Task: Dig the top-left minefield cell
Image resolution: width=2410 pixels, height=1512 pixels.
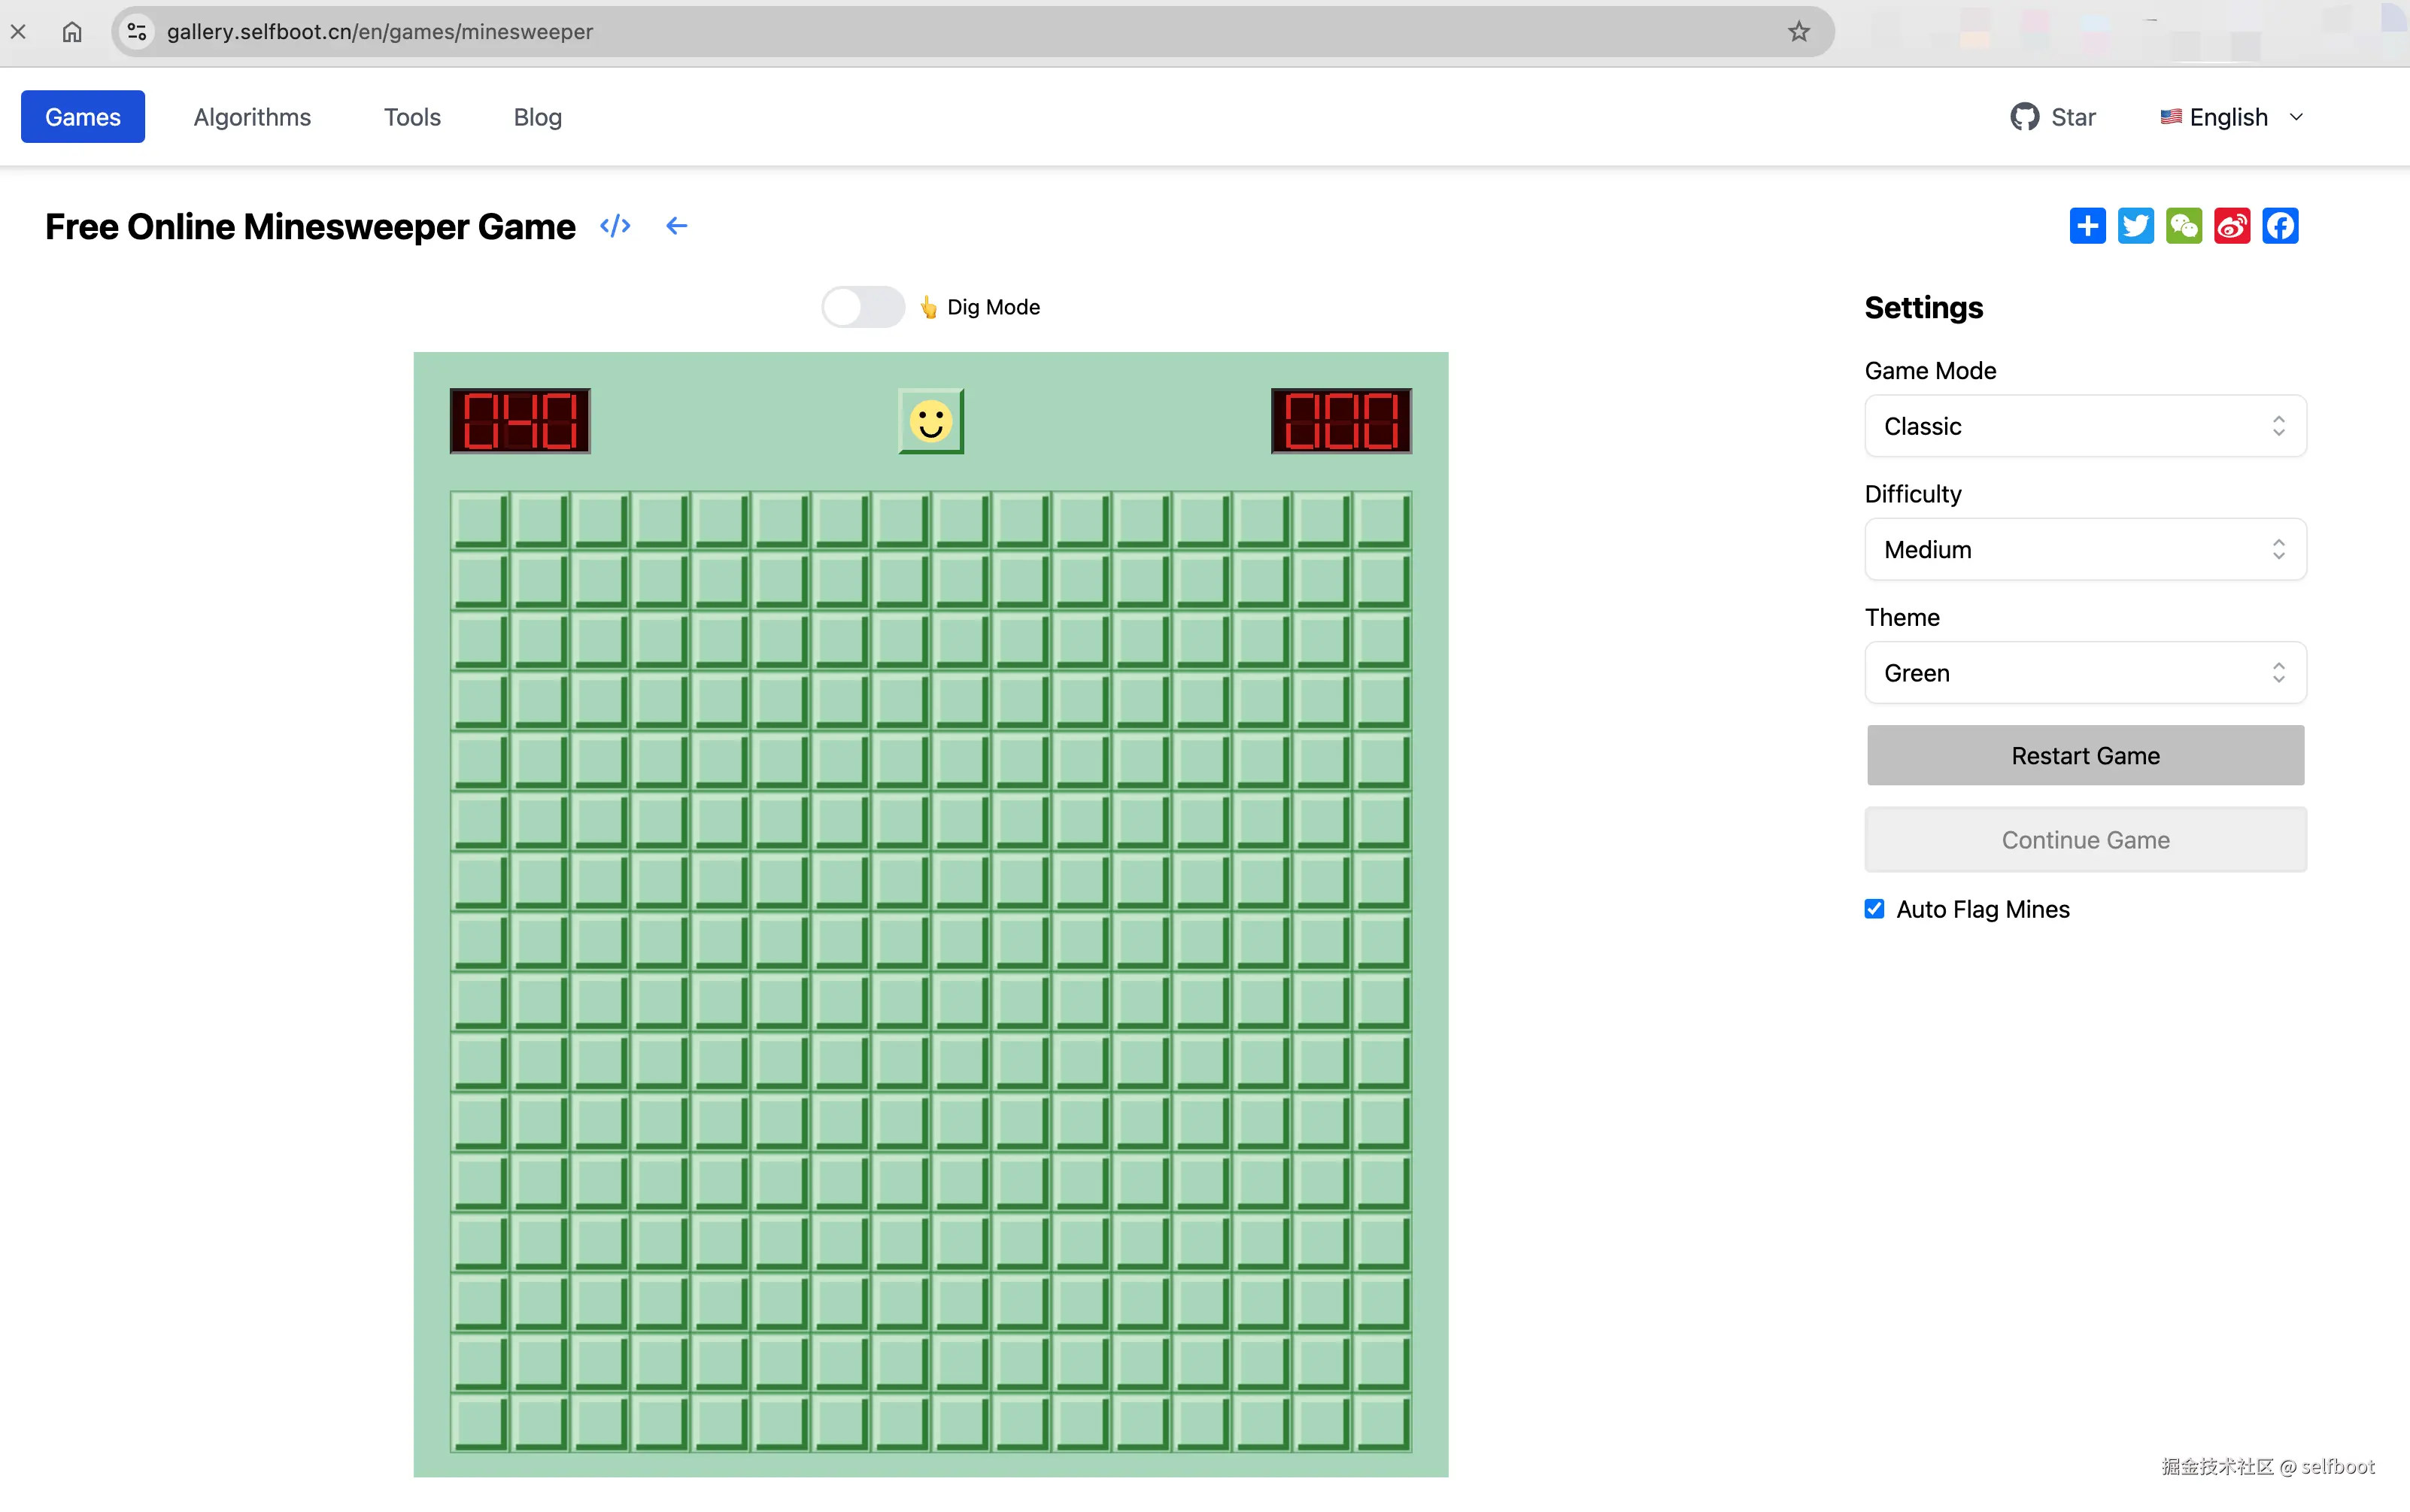Action: pyautogui.click(x=480, y=520)
